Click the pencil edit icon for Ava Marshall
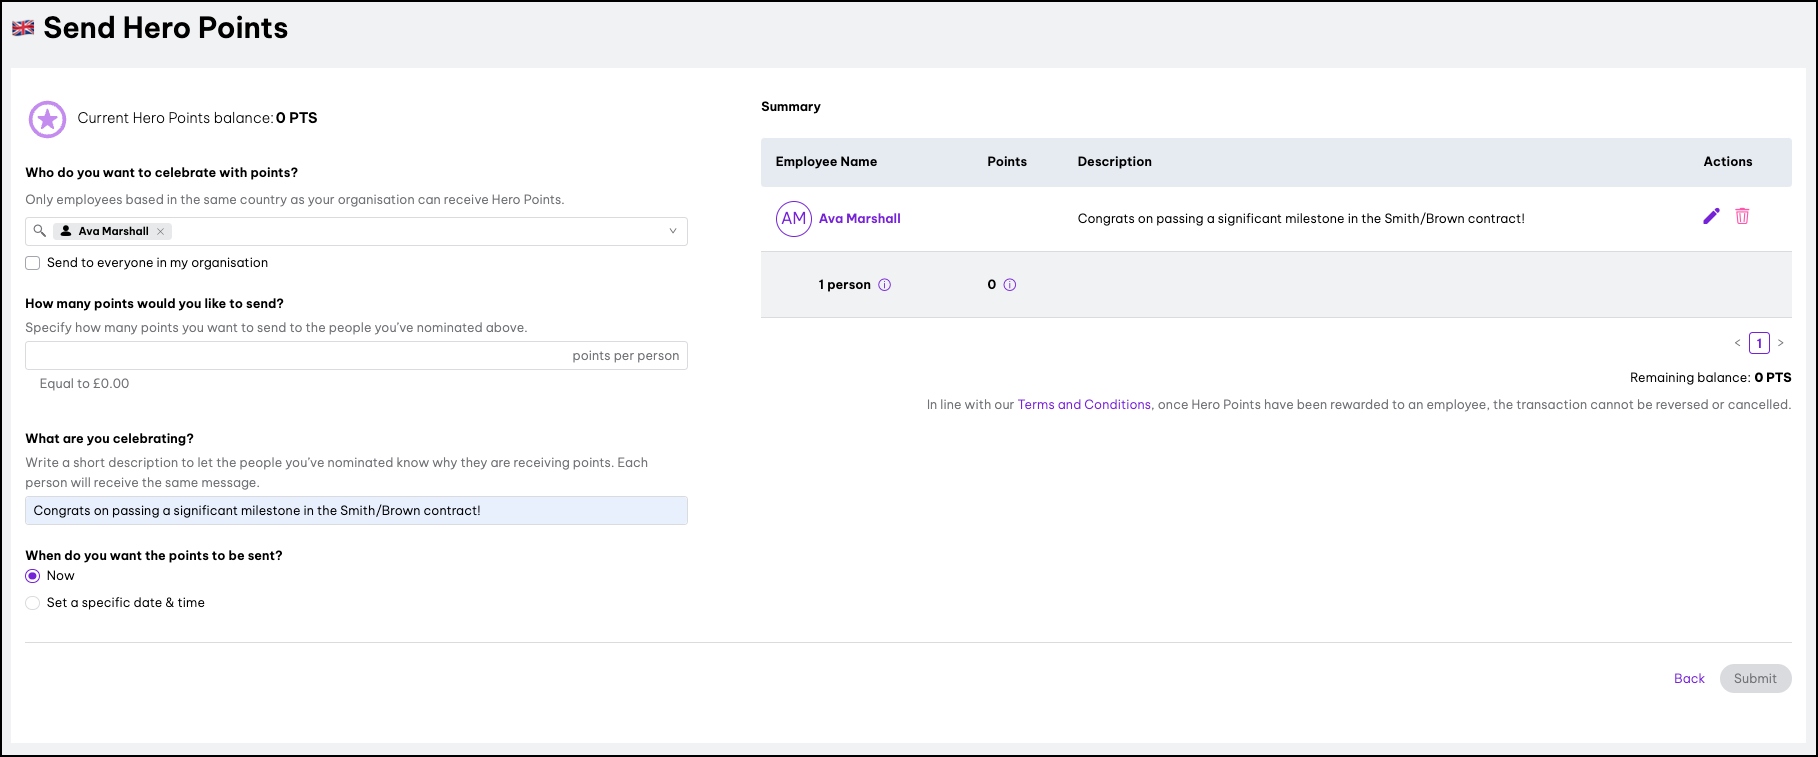Image resolution: width=1818 pixels, height=757 pixels. pos(1711,216)
